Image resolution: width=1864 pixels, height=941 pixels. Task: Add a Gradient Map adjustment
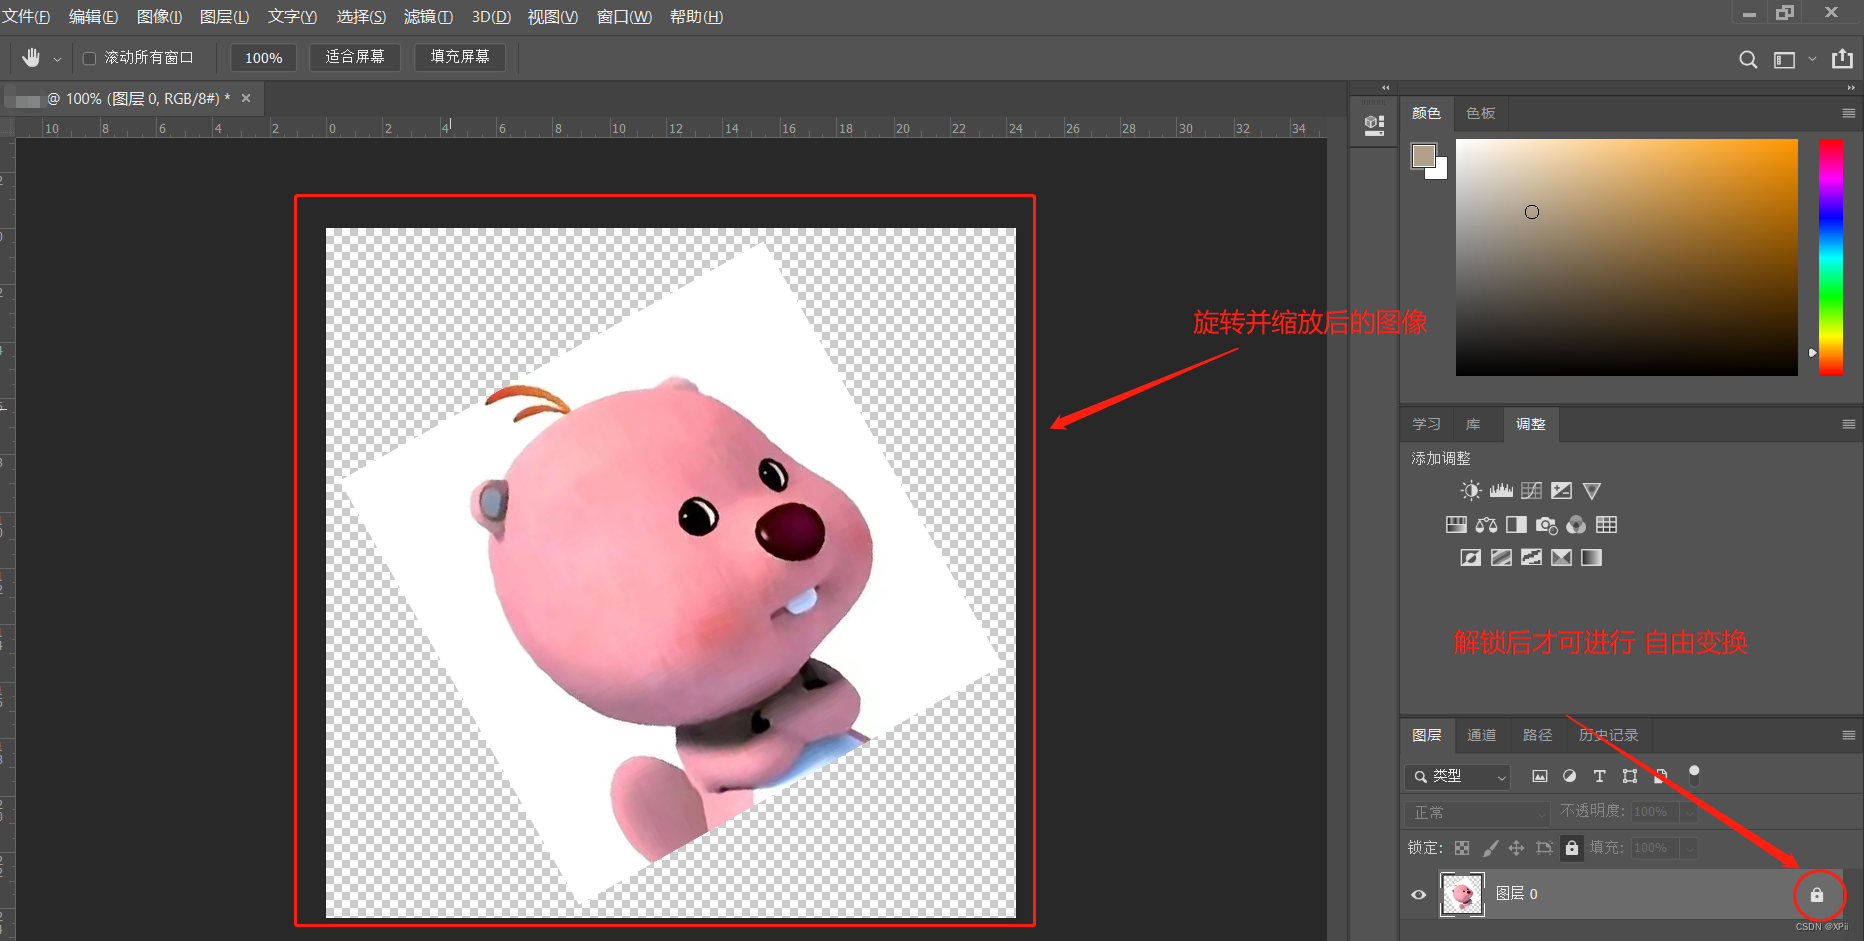click(1591, 558)
